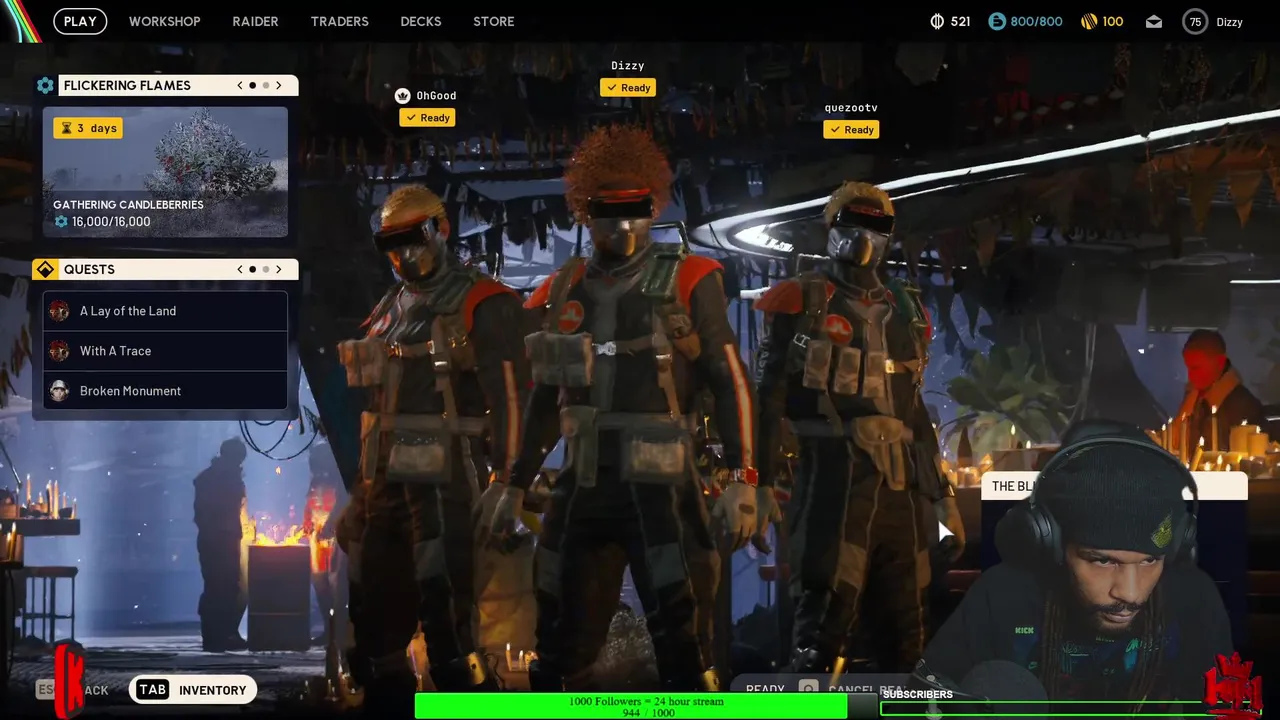The width and height of the screenshot is (1280, 720).
Task: Select the OhGood player name
Action: 436,96
